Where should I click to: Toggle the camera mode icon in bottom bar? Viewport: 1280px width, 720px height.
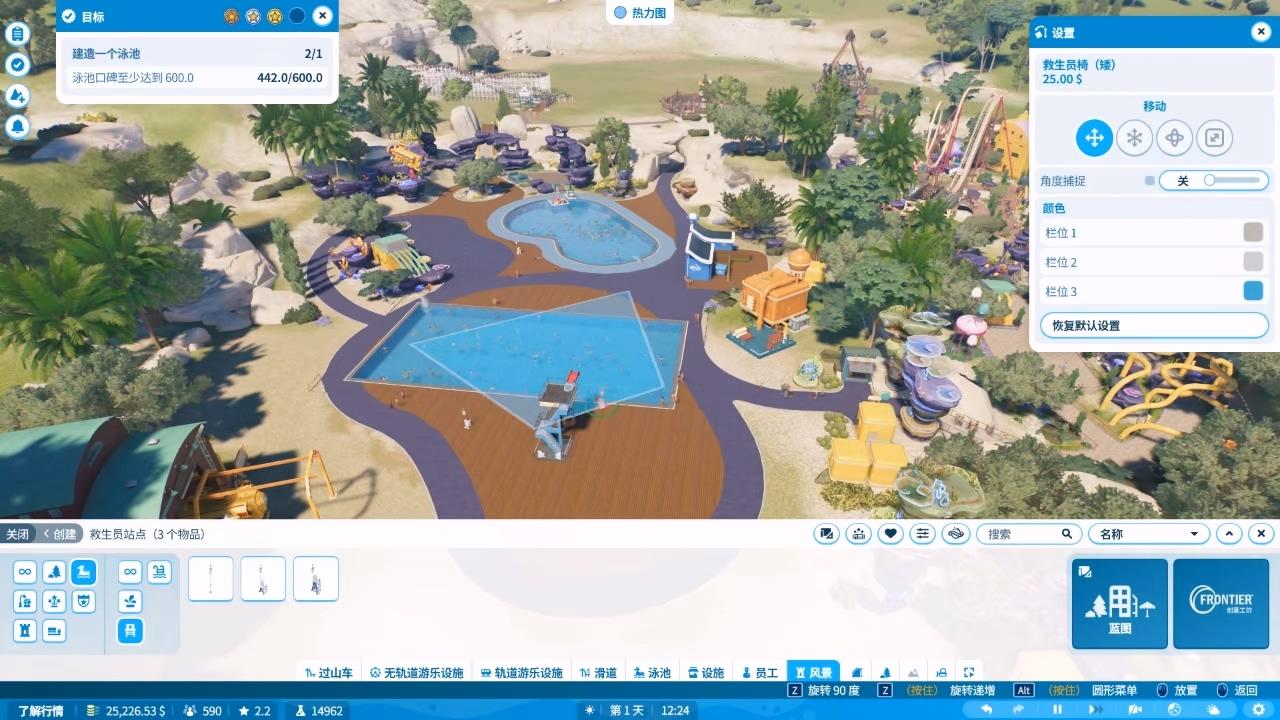[1135, 710]
